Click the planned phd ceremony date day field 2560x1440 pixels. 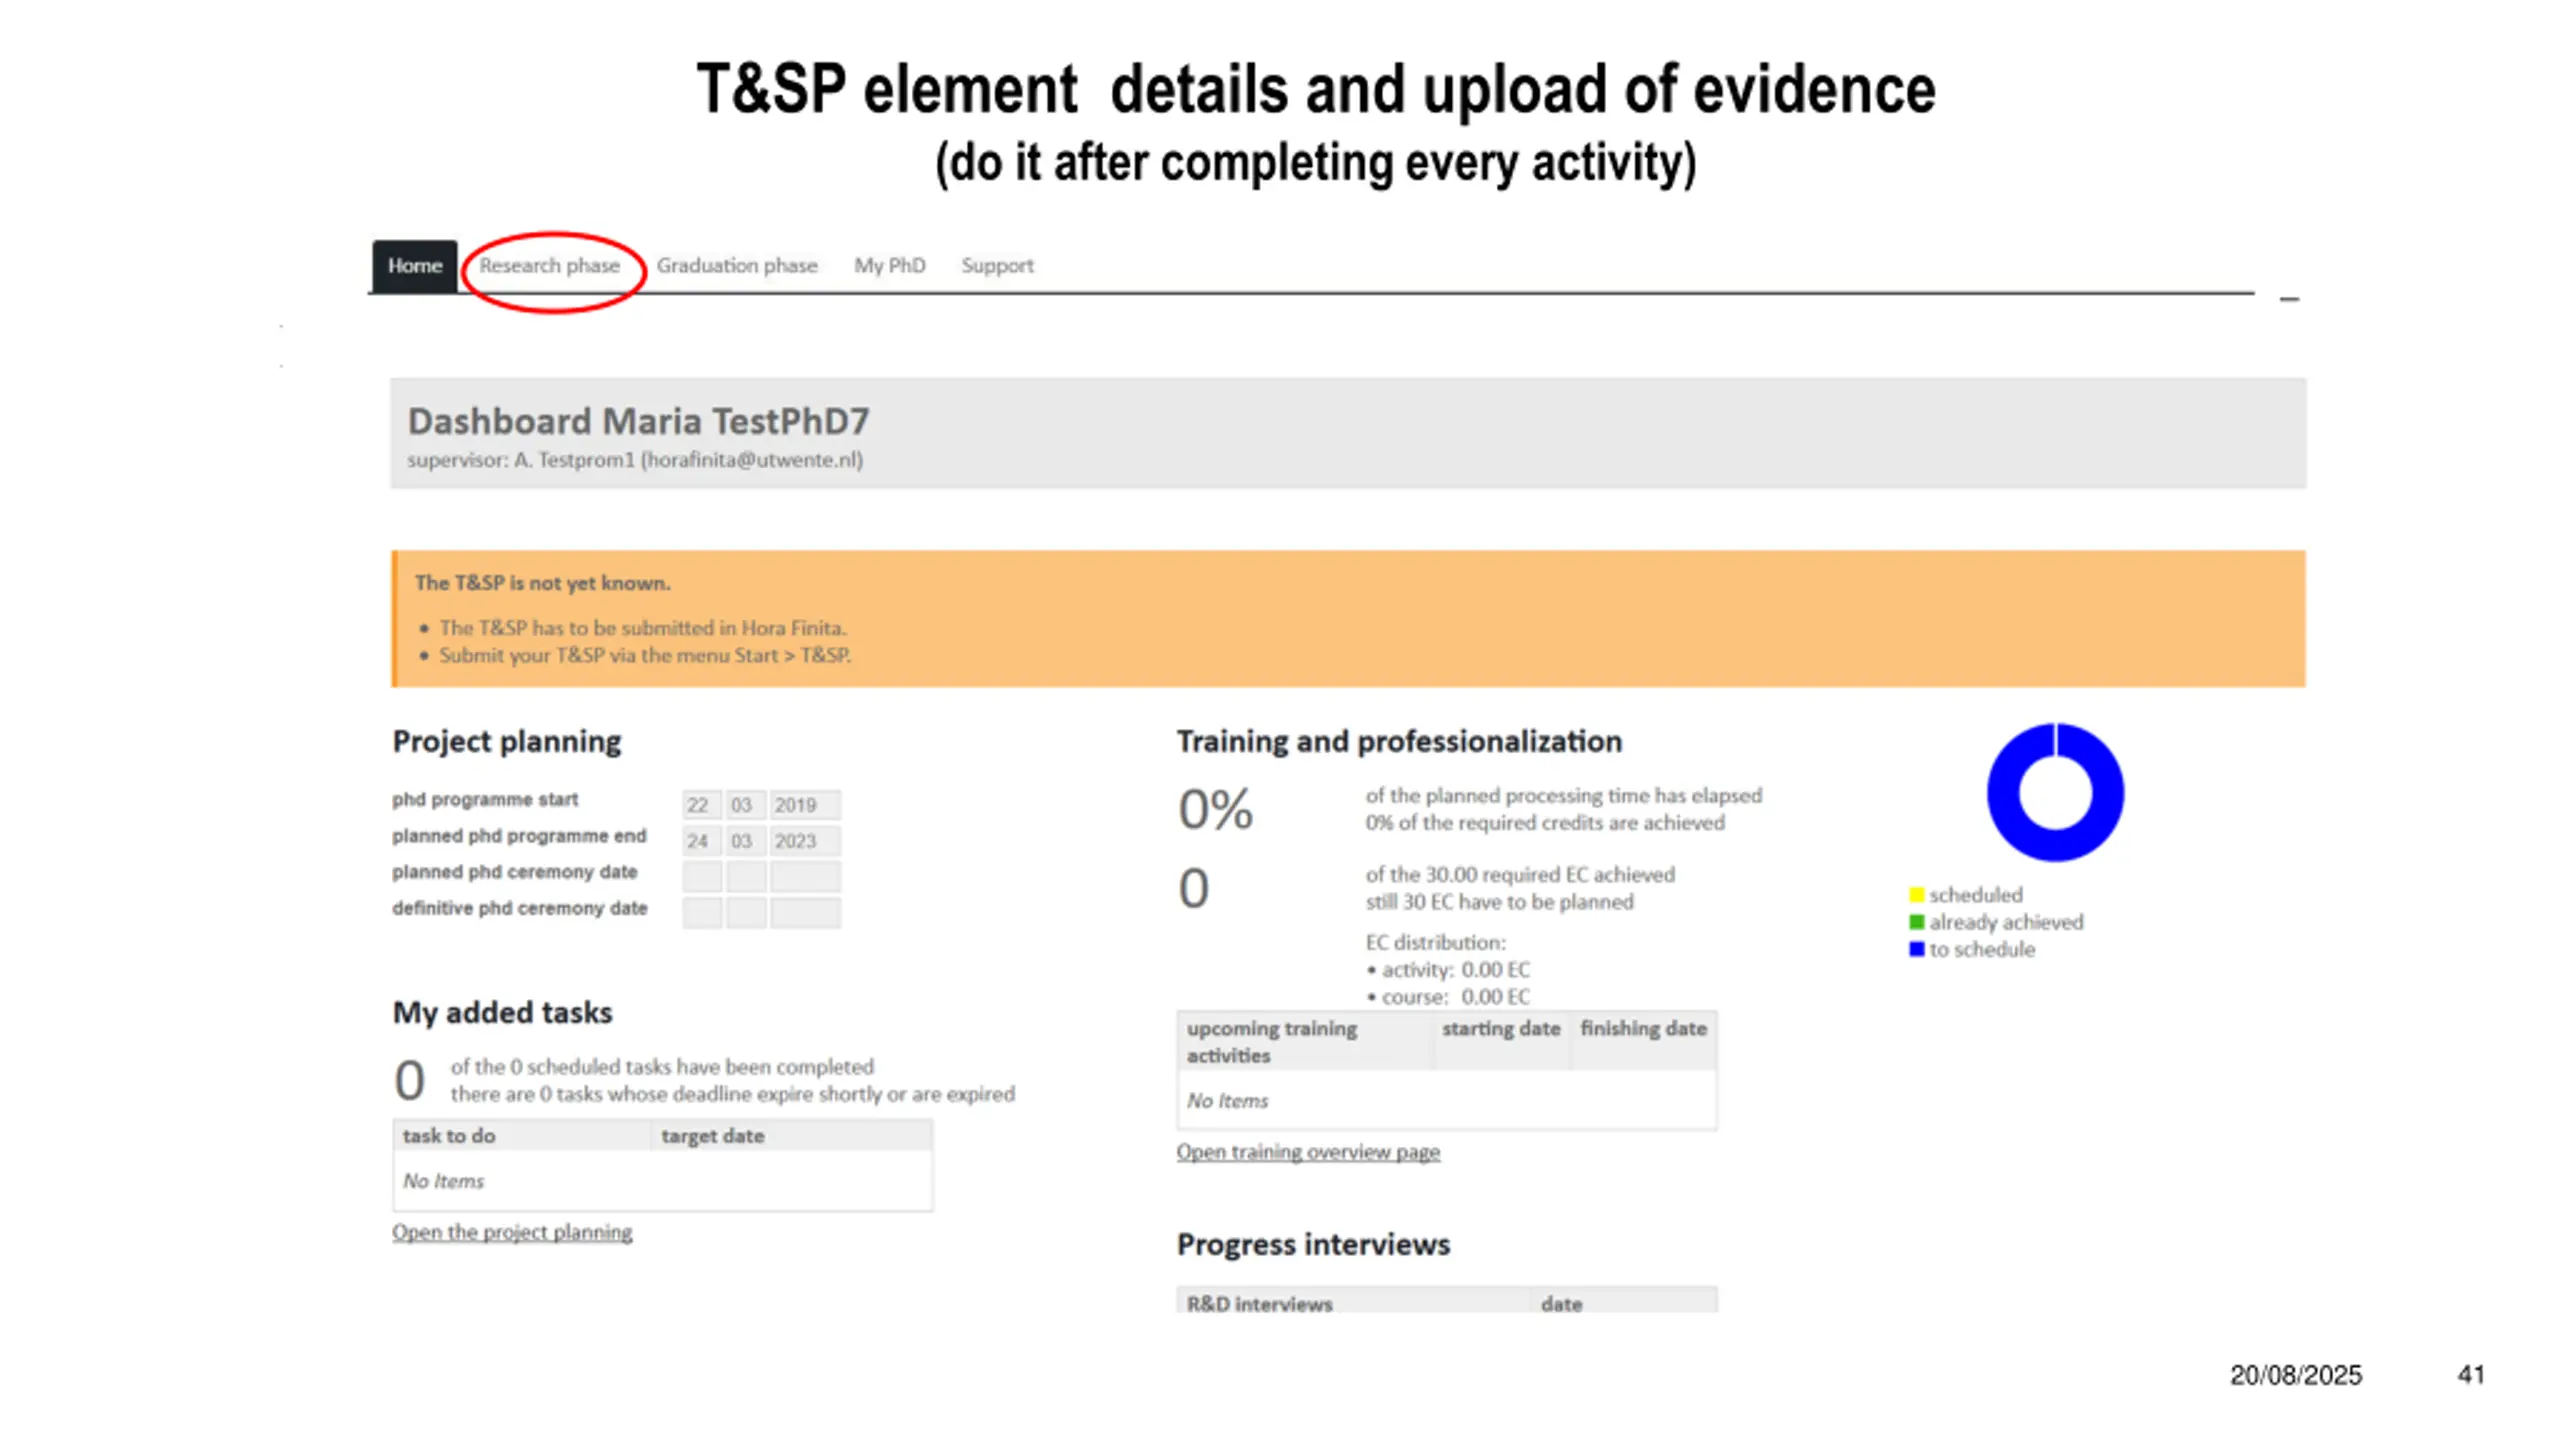click(702, 877)
